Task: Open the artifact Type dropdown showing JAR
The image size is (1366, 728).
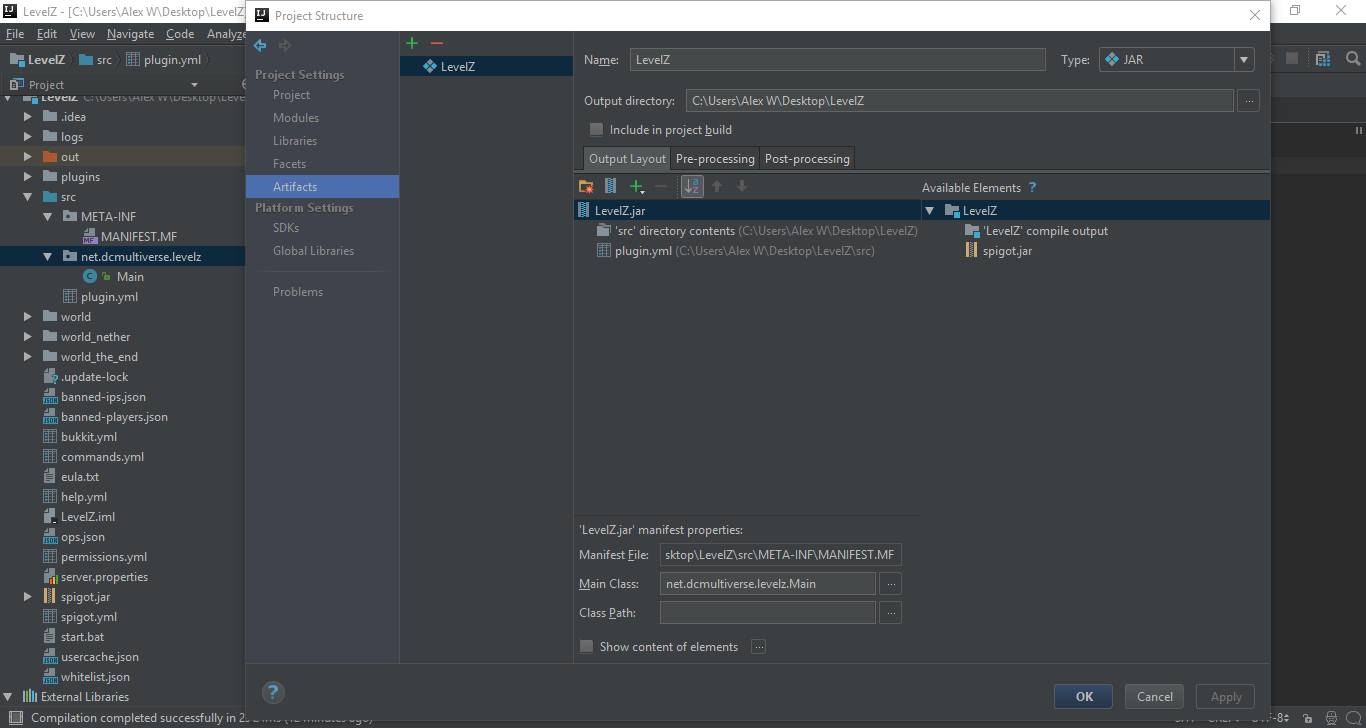Action: tap(1244, 59)
